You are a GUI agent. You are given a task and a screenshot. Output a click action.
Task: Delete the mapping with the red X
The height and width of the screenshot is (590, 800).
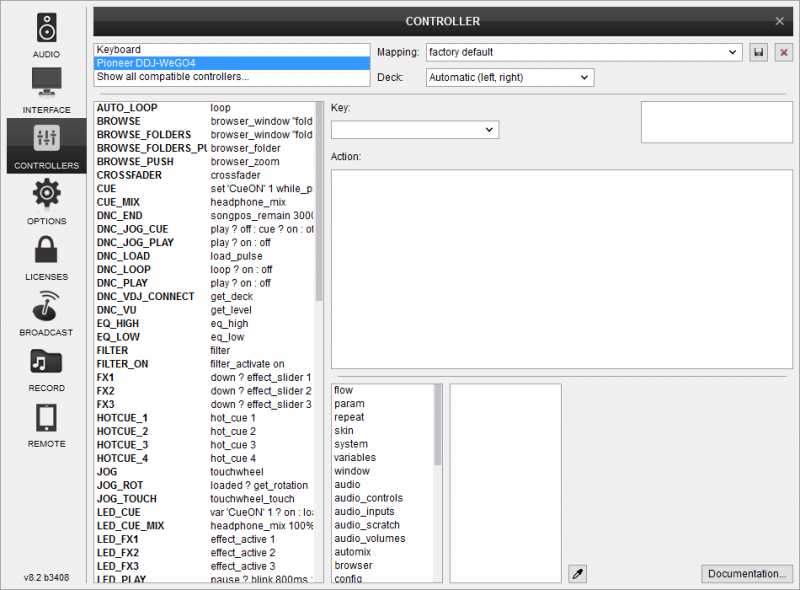[x=784, y=52]
